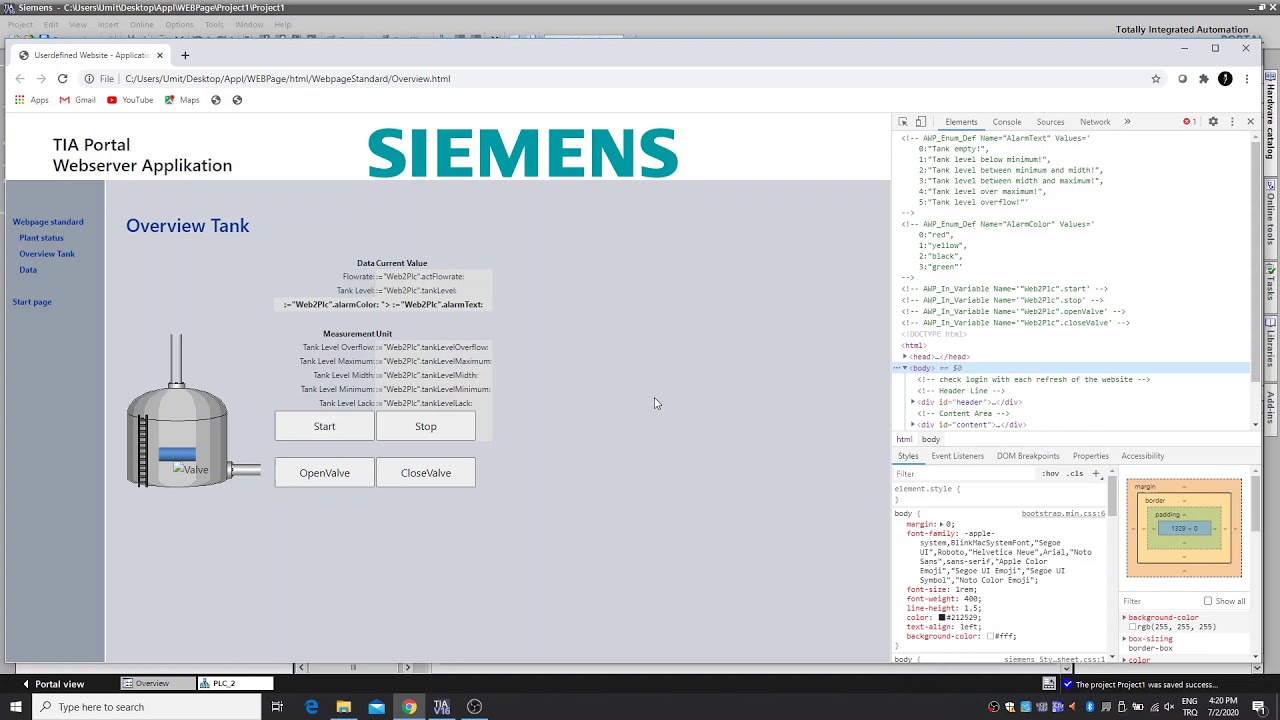This screenshot has width=1280, height=720.
Task: Reload the page with browser refresh icon
Action: coord(62,78)
